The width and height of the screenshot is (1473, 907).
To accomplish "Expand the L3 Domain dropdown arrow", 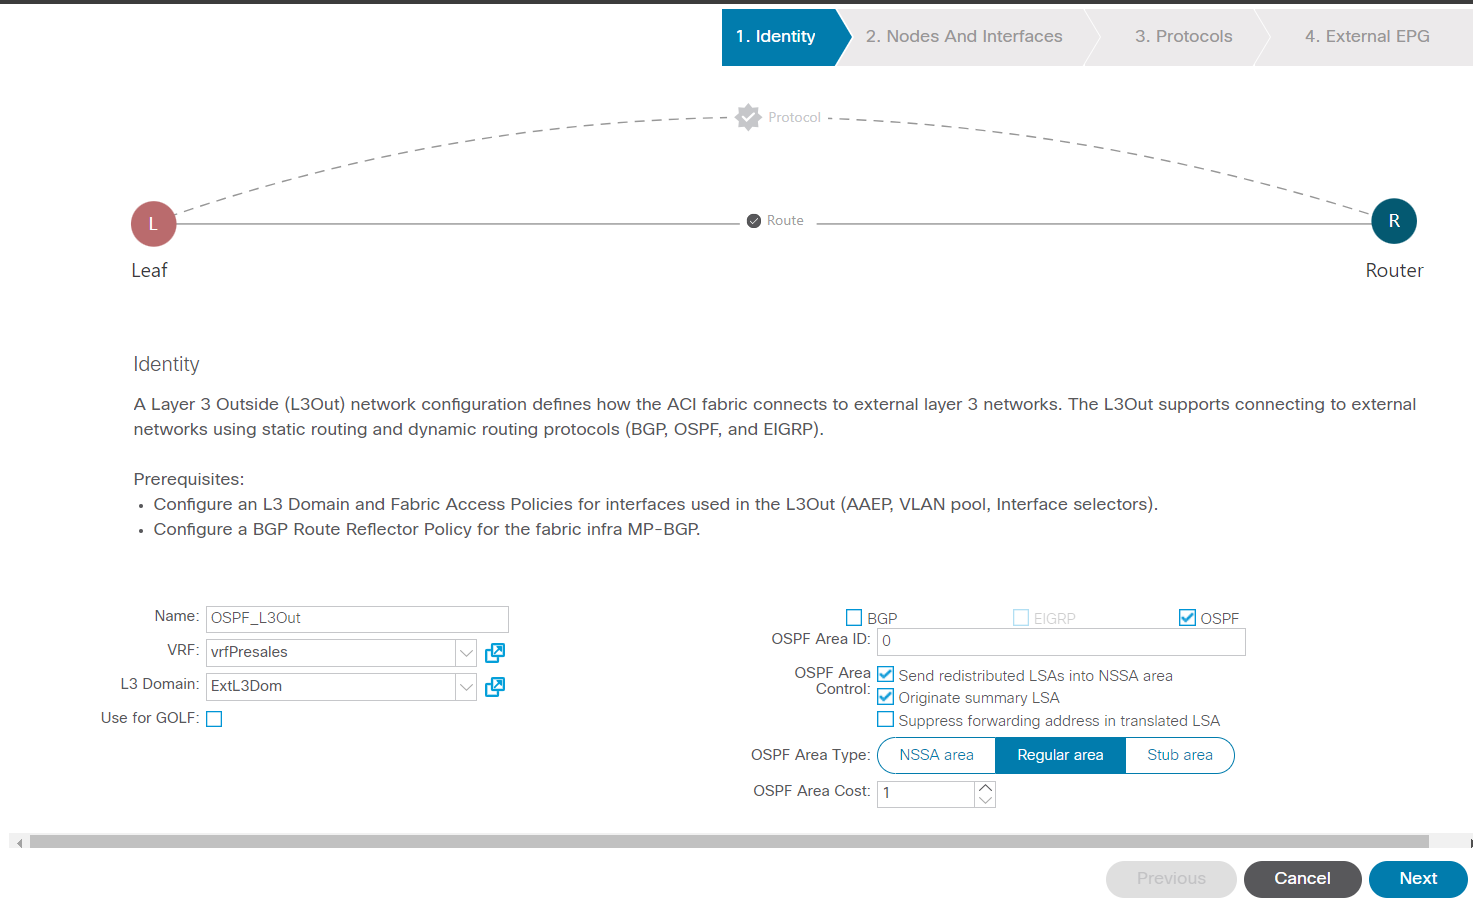I will coord(466,687).
